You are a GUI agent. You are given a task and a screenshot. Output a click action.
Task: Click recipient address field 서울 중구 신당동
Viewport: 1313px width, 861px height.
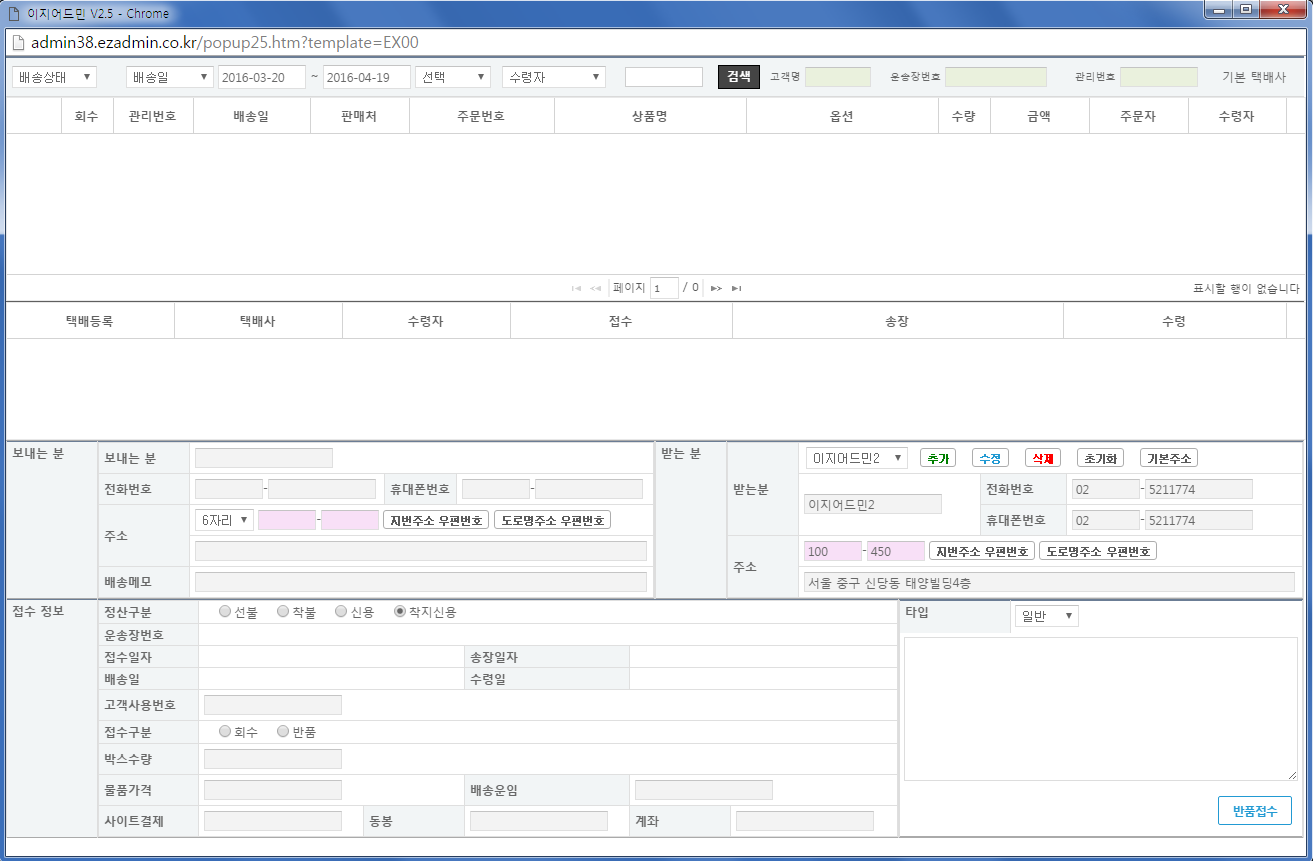point(1049,582)
